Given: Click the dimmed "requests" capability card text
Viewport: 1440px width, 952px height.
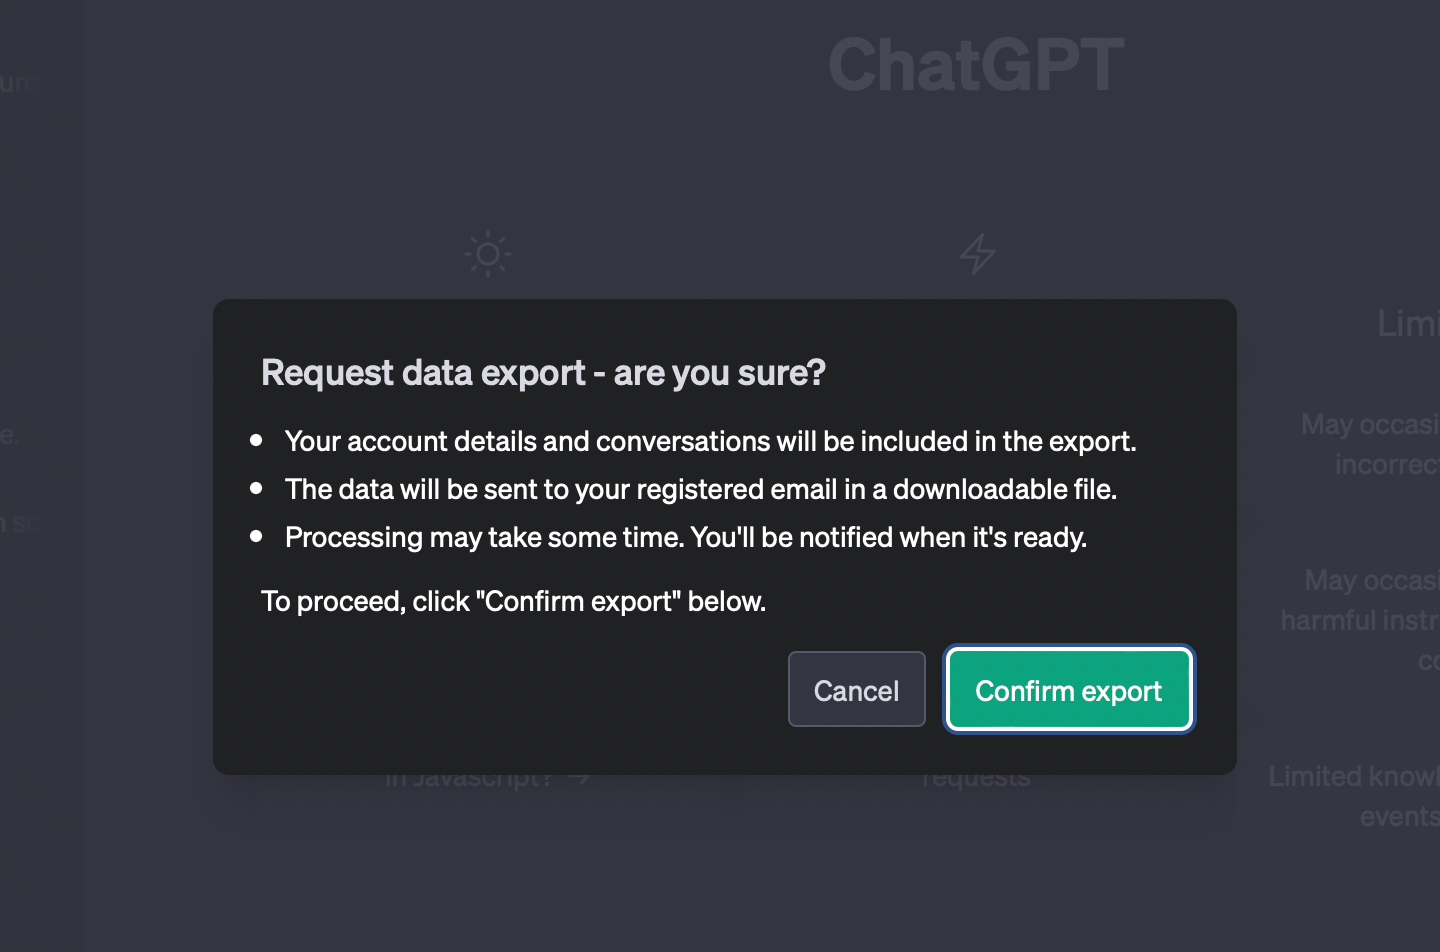Looking at the screenshot, I should tap(976, 779).
